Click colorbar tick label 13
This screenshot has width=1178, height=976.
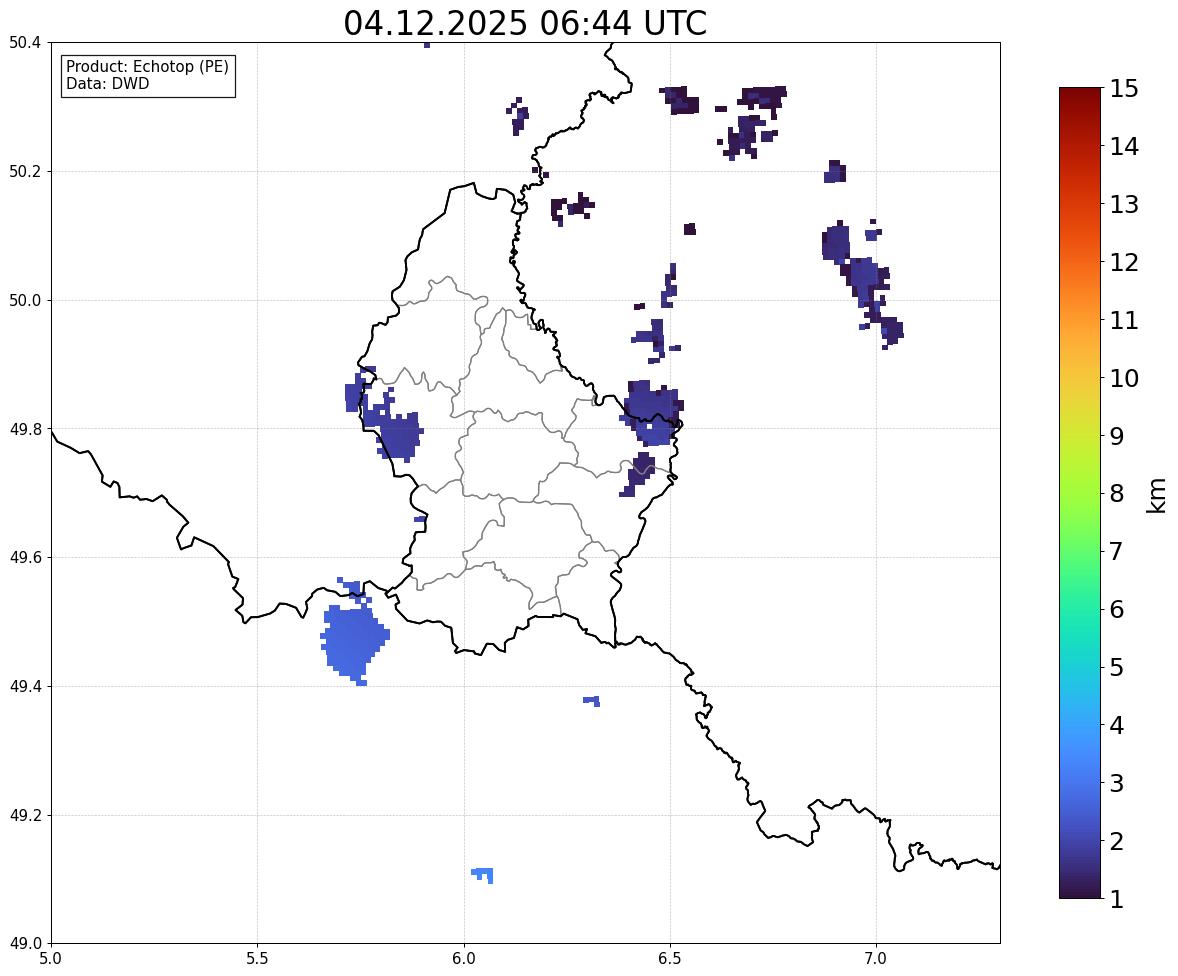pyautogui.click(x=1124, y=204)
